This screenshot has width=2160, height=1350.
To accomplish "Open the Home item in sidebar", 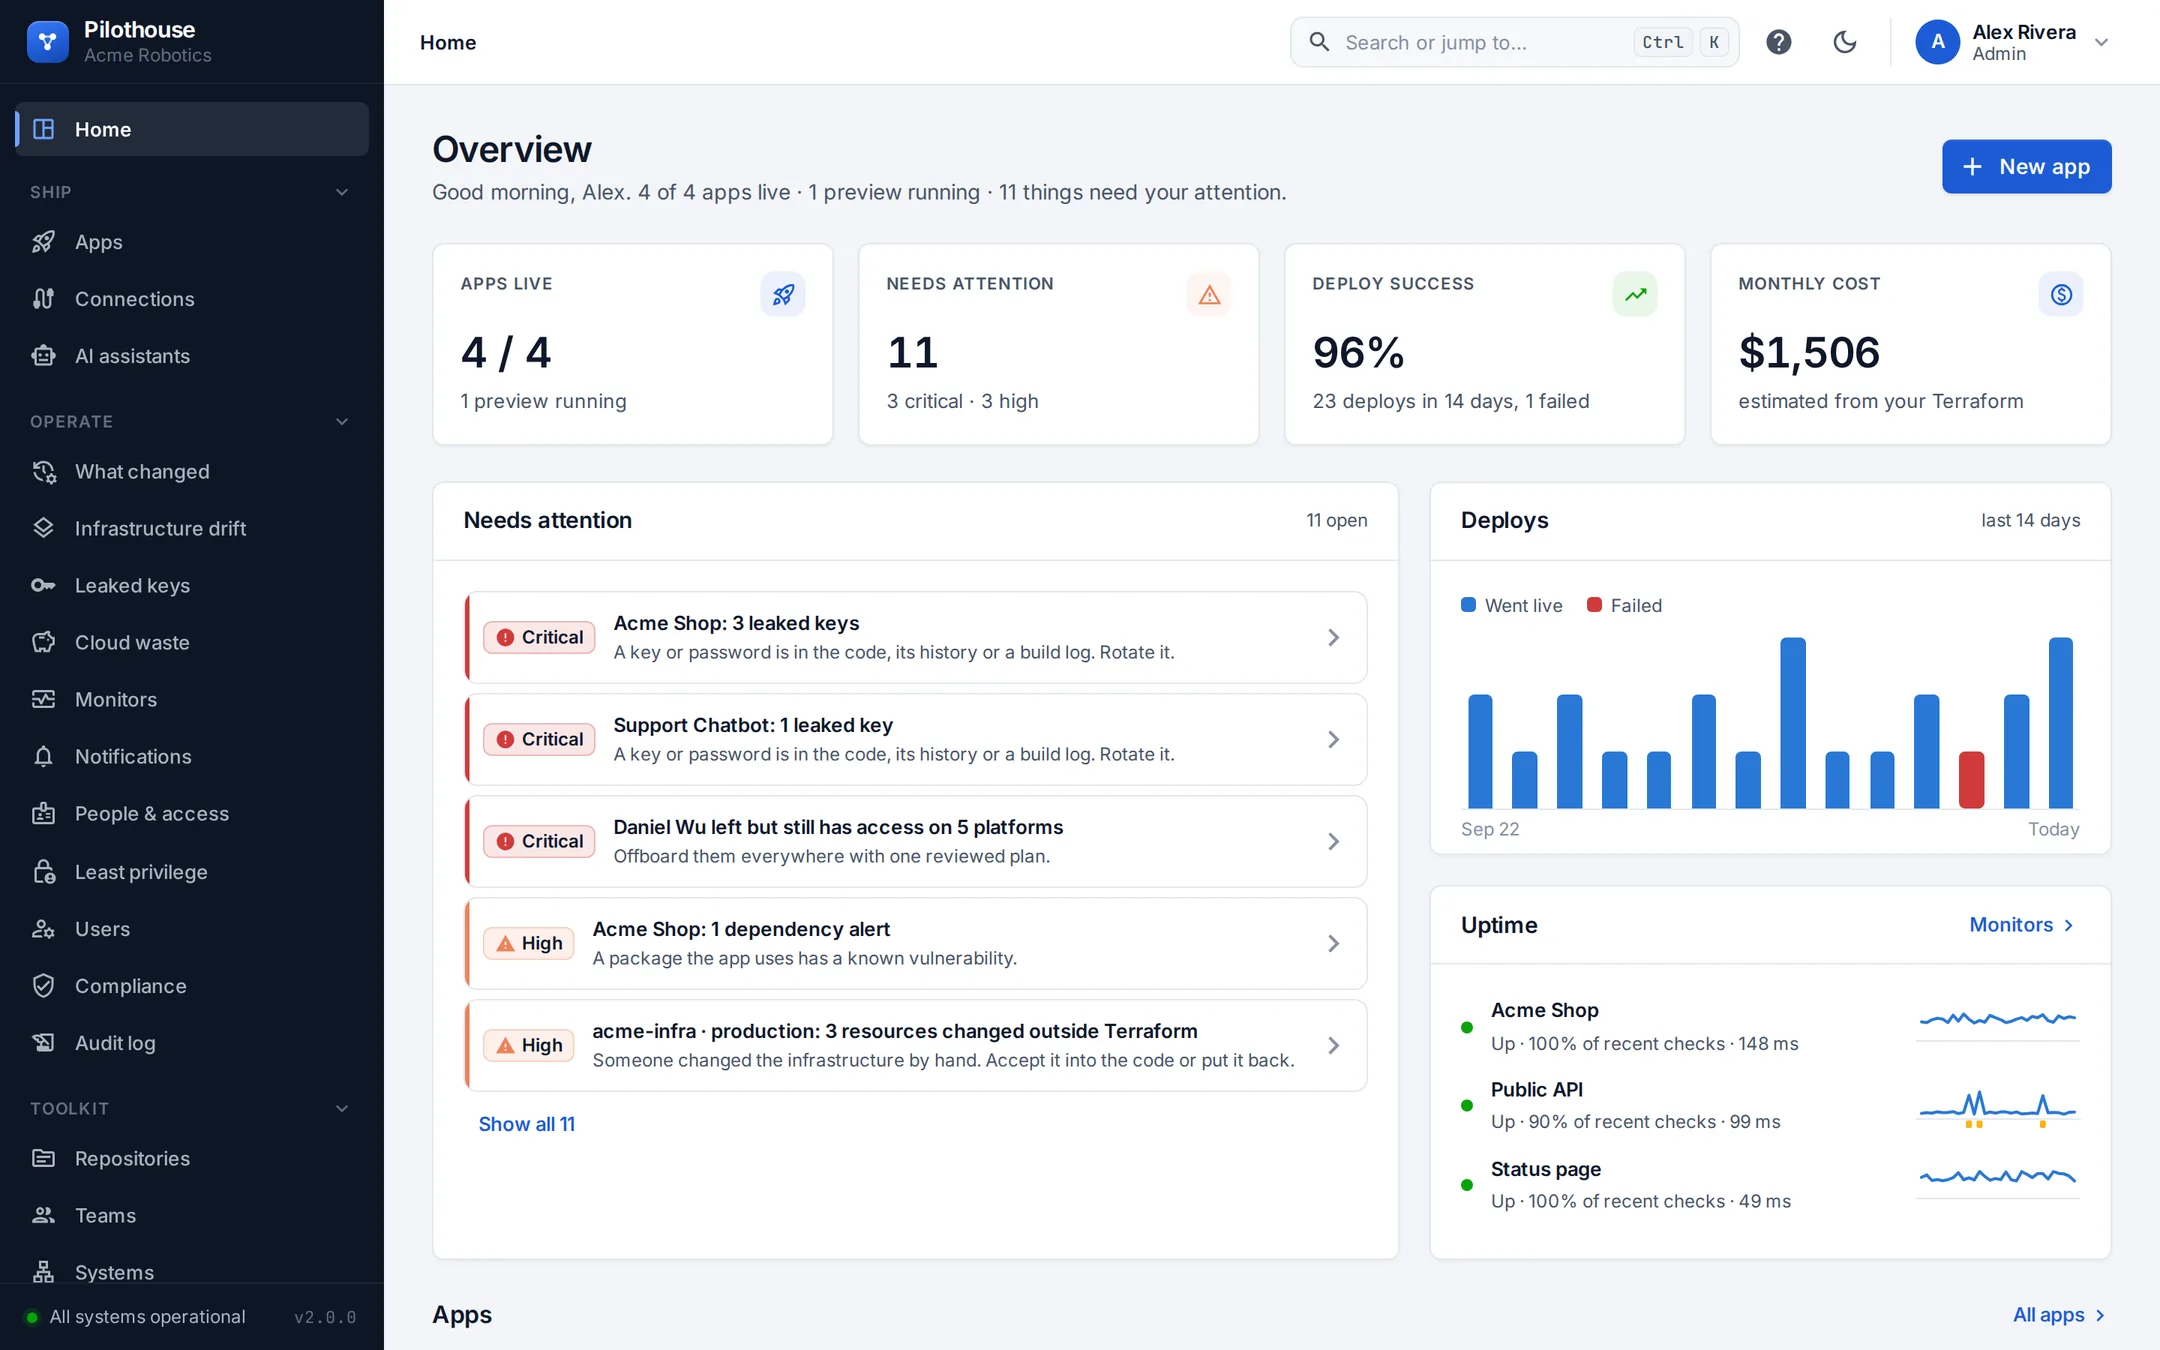I will point(192,129).
